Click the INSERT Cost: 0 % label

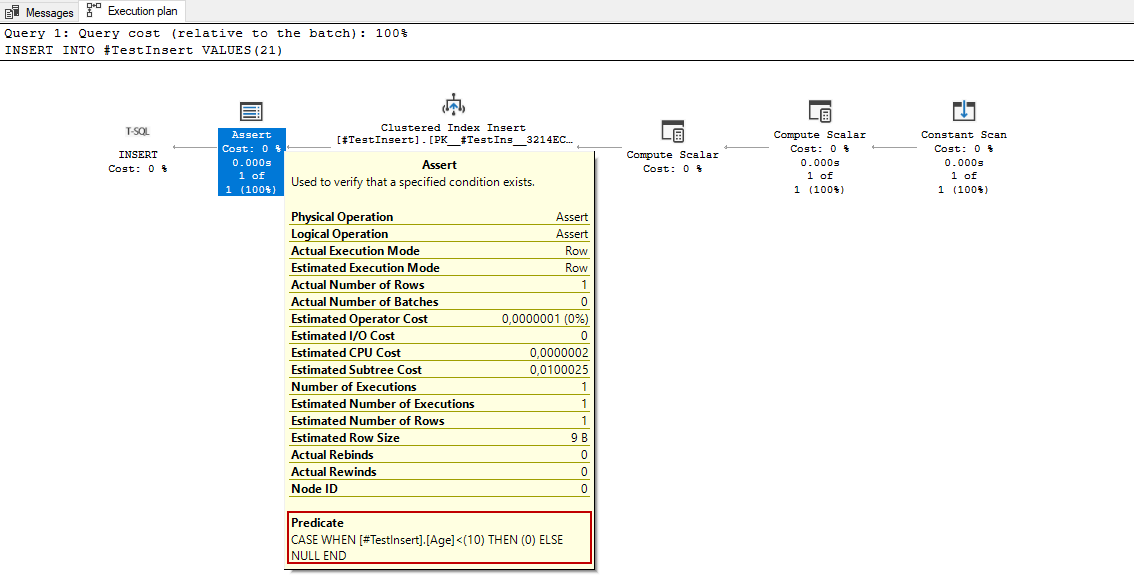pyautogui.click(x=137, y=161)
